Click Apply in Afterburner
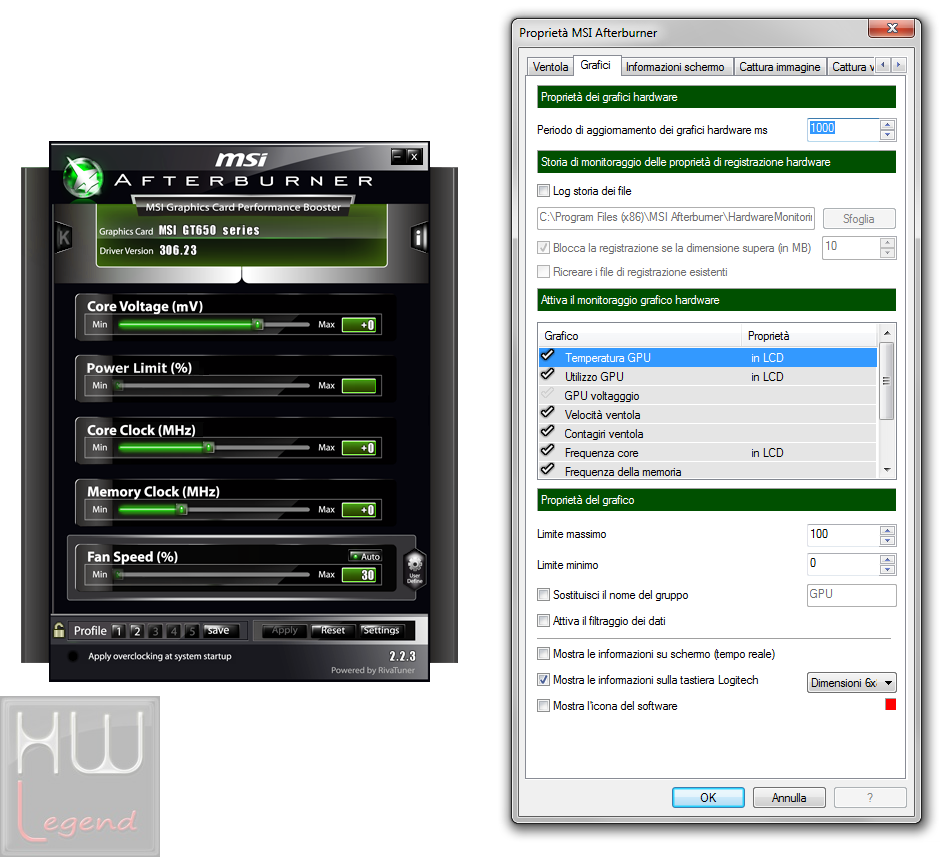 [x=284, y=630]
